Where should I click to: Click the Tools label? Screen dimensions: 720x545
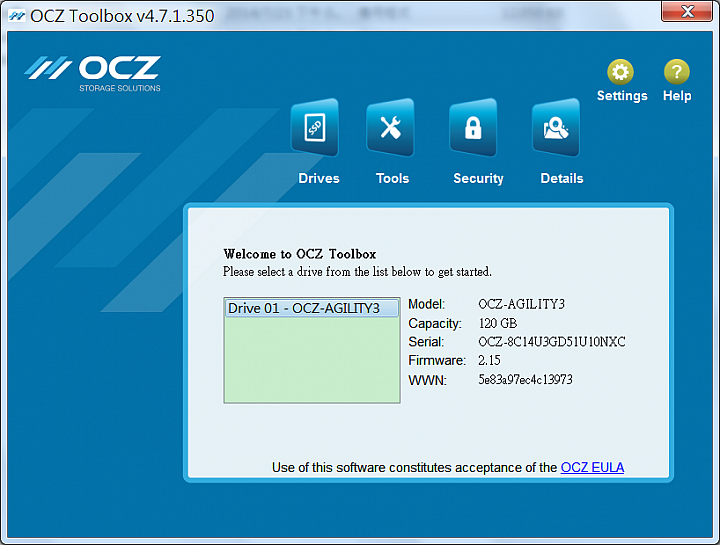coord(392,178)
